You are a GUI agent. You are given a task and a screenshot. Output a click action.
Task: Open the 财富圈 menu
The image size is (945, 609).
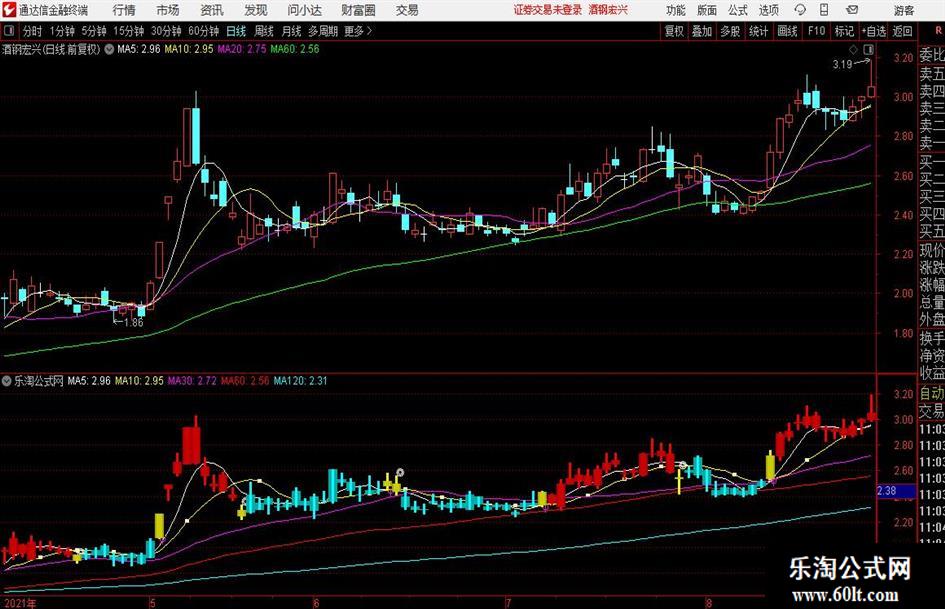359,10
